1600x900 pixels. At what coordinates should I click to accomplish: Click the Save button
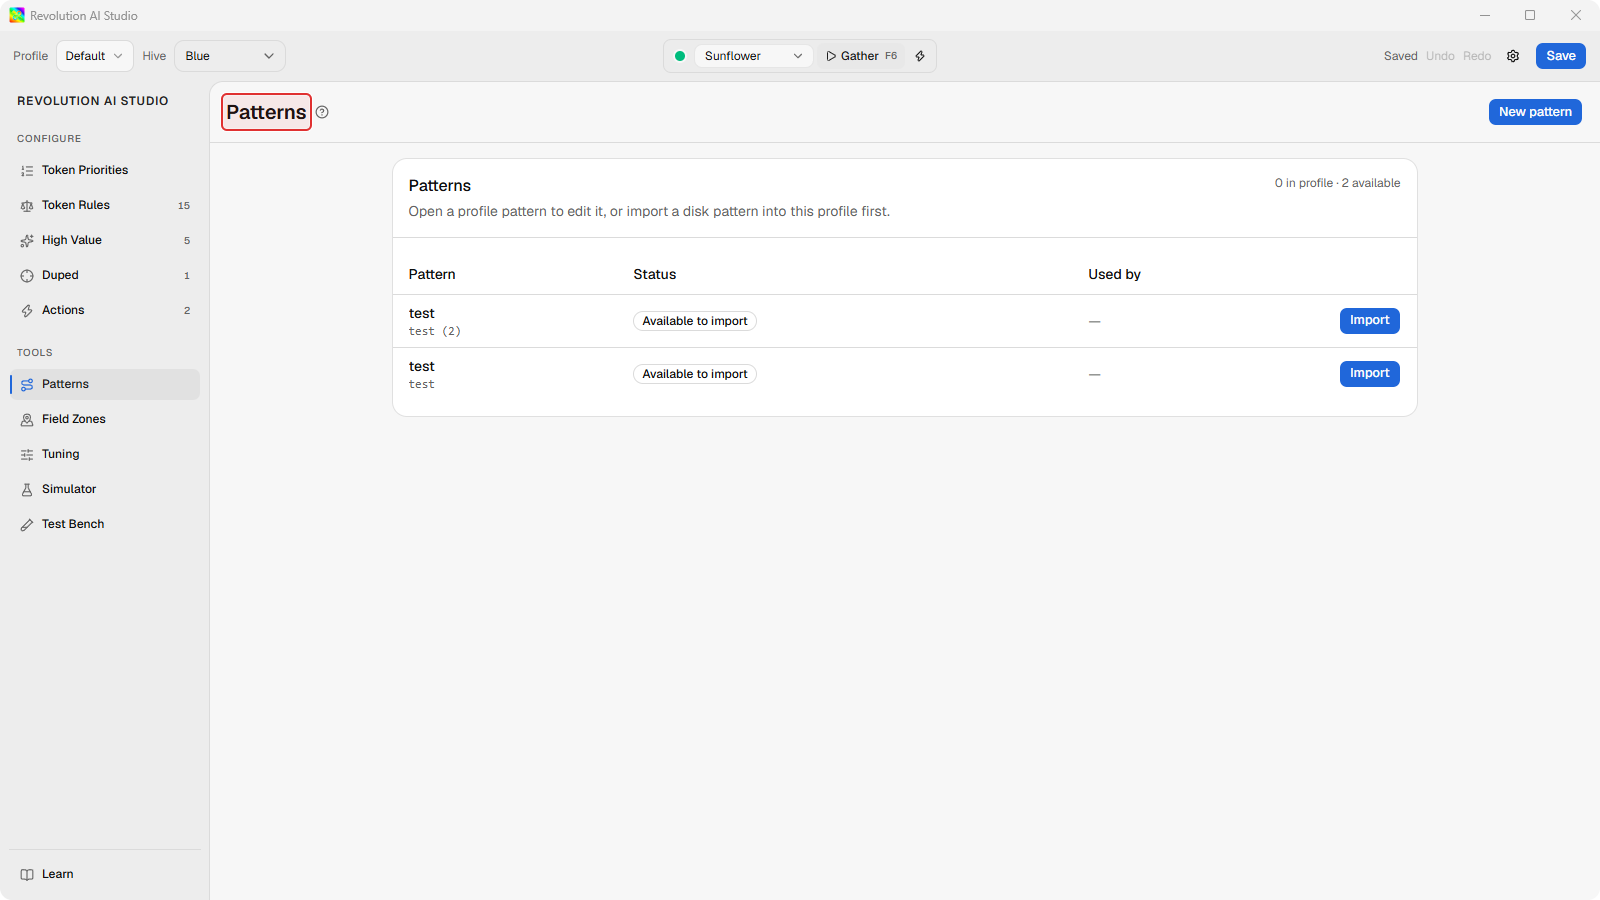(1561, 56)
